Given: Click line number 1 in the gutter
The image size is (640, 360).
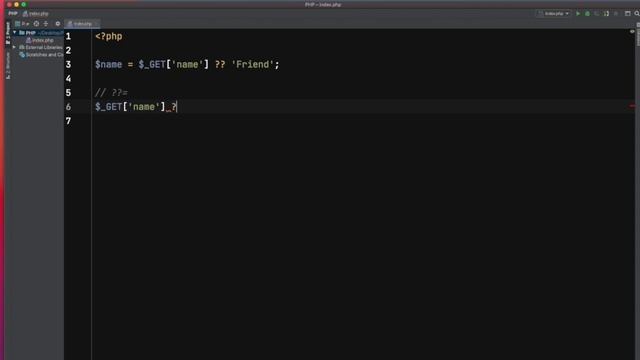Looking at the screenshot, I should coord(68,36).
